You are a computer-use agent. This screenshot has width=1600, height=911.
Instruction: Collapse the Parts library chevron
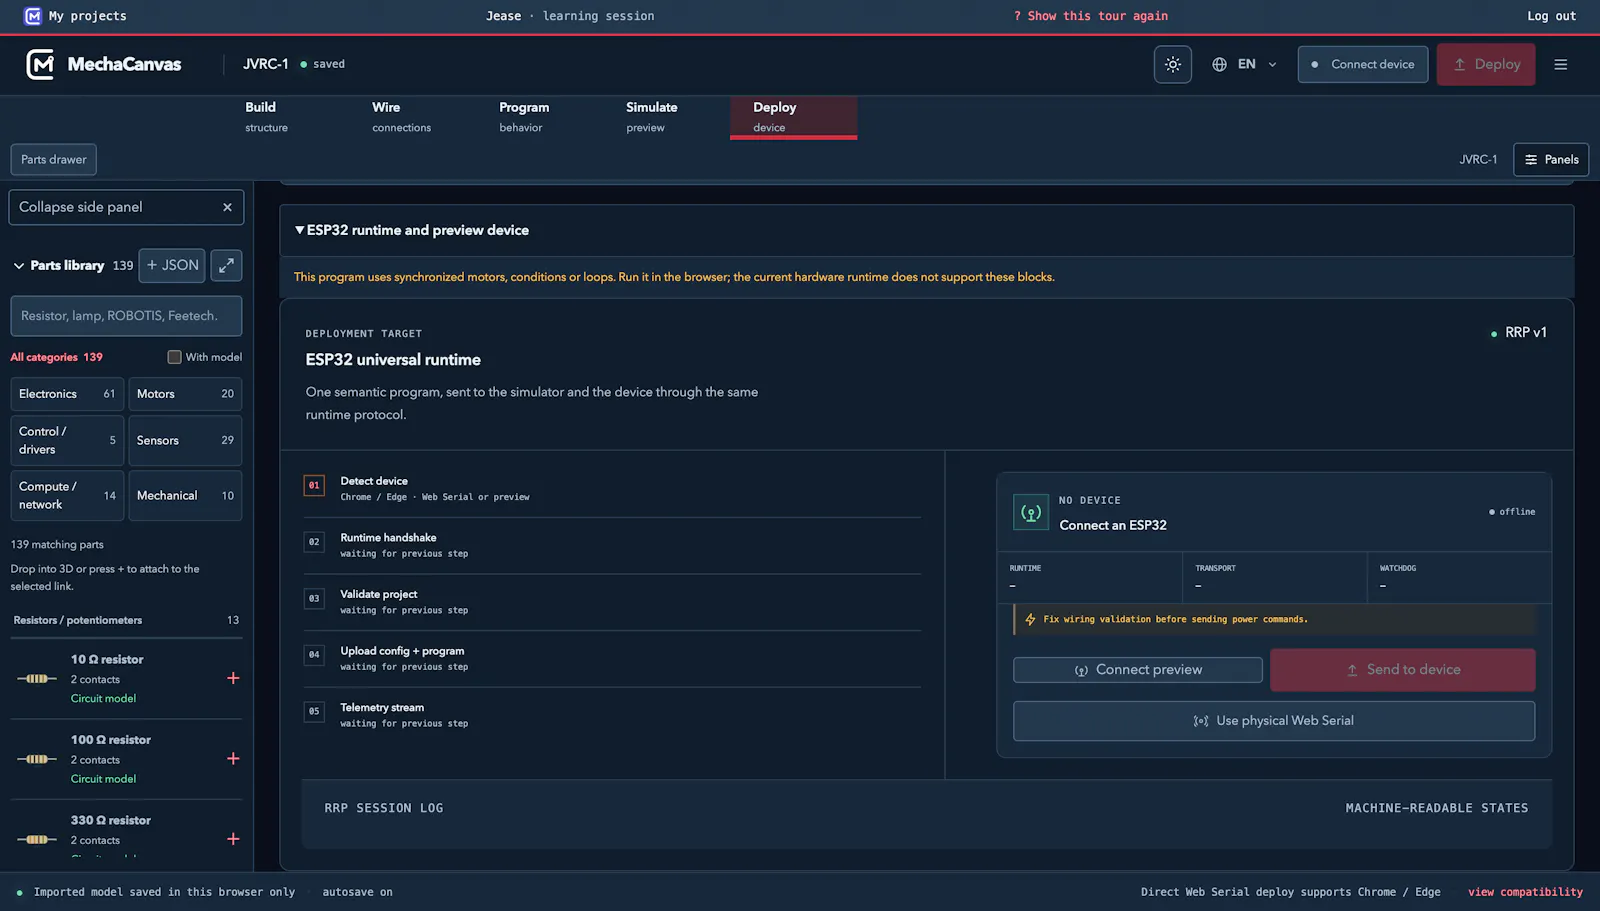coord(18,265)
